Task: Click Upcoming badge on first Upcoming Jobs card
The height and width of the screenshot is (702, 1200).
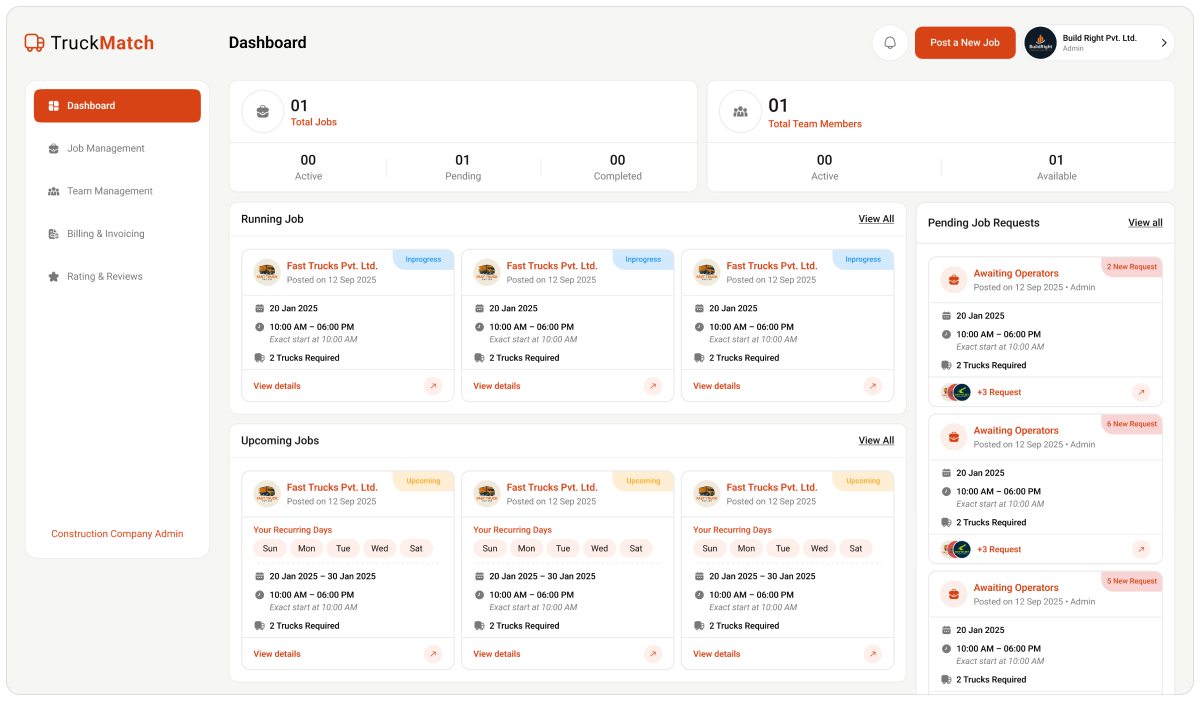Action: pyautogui.click(x=424, y=481)
